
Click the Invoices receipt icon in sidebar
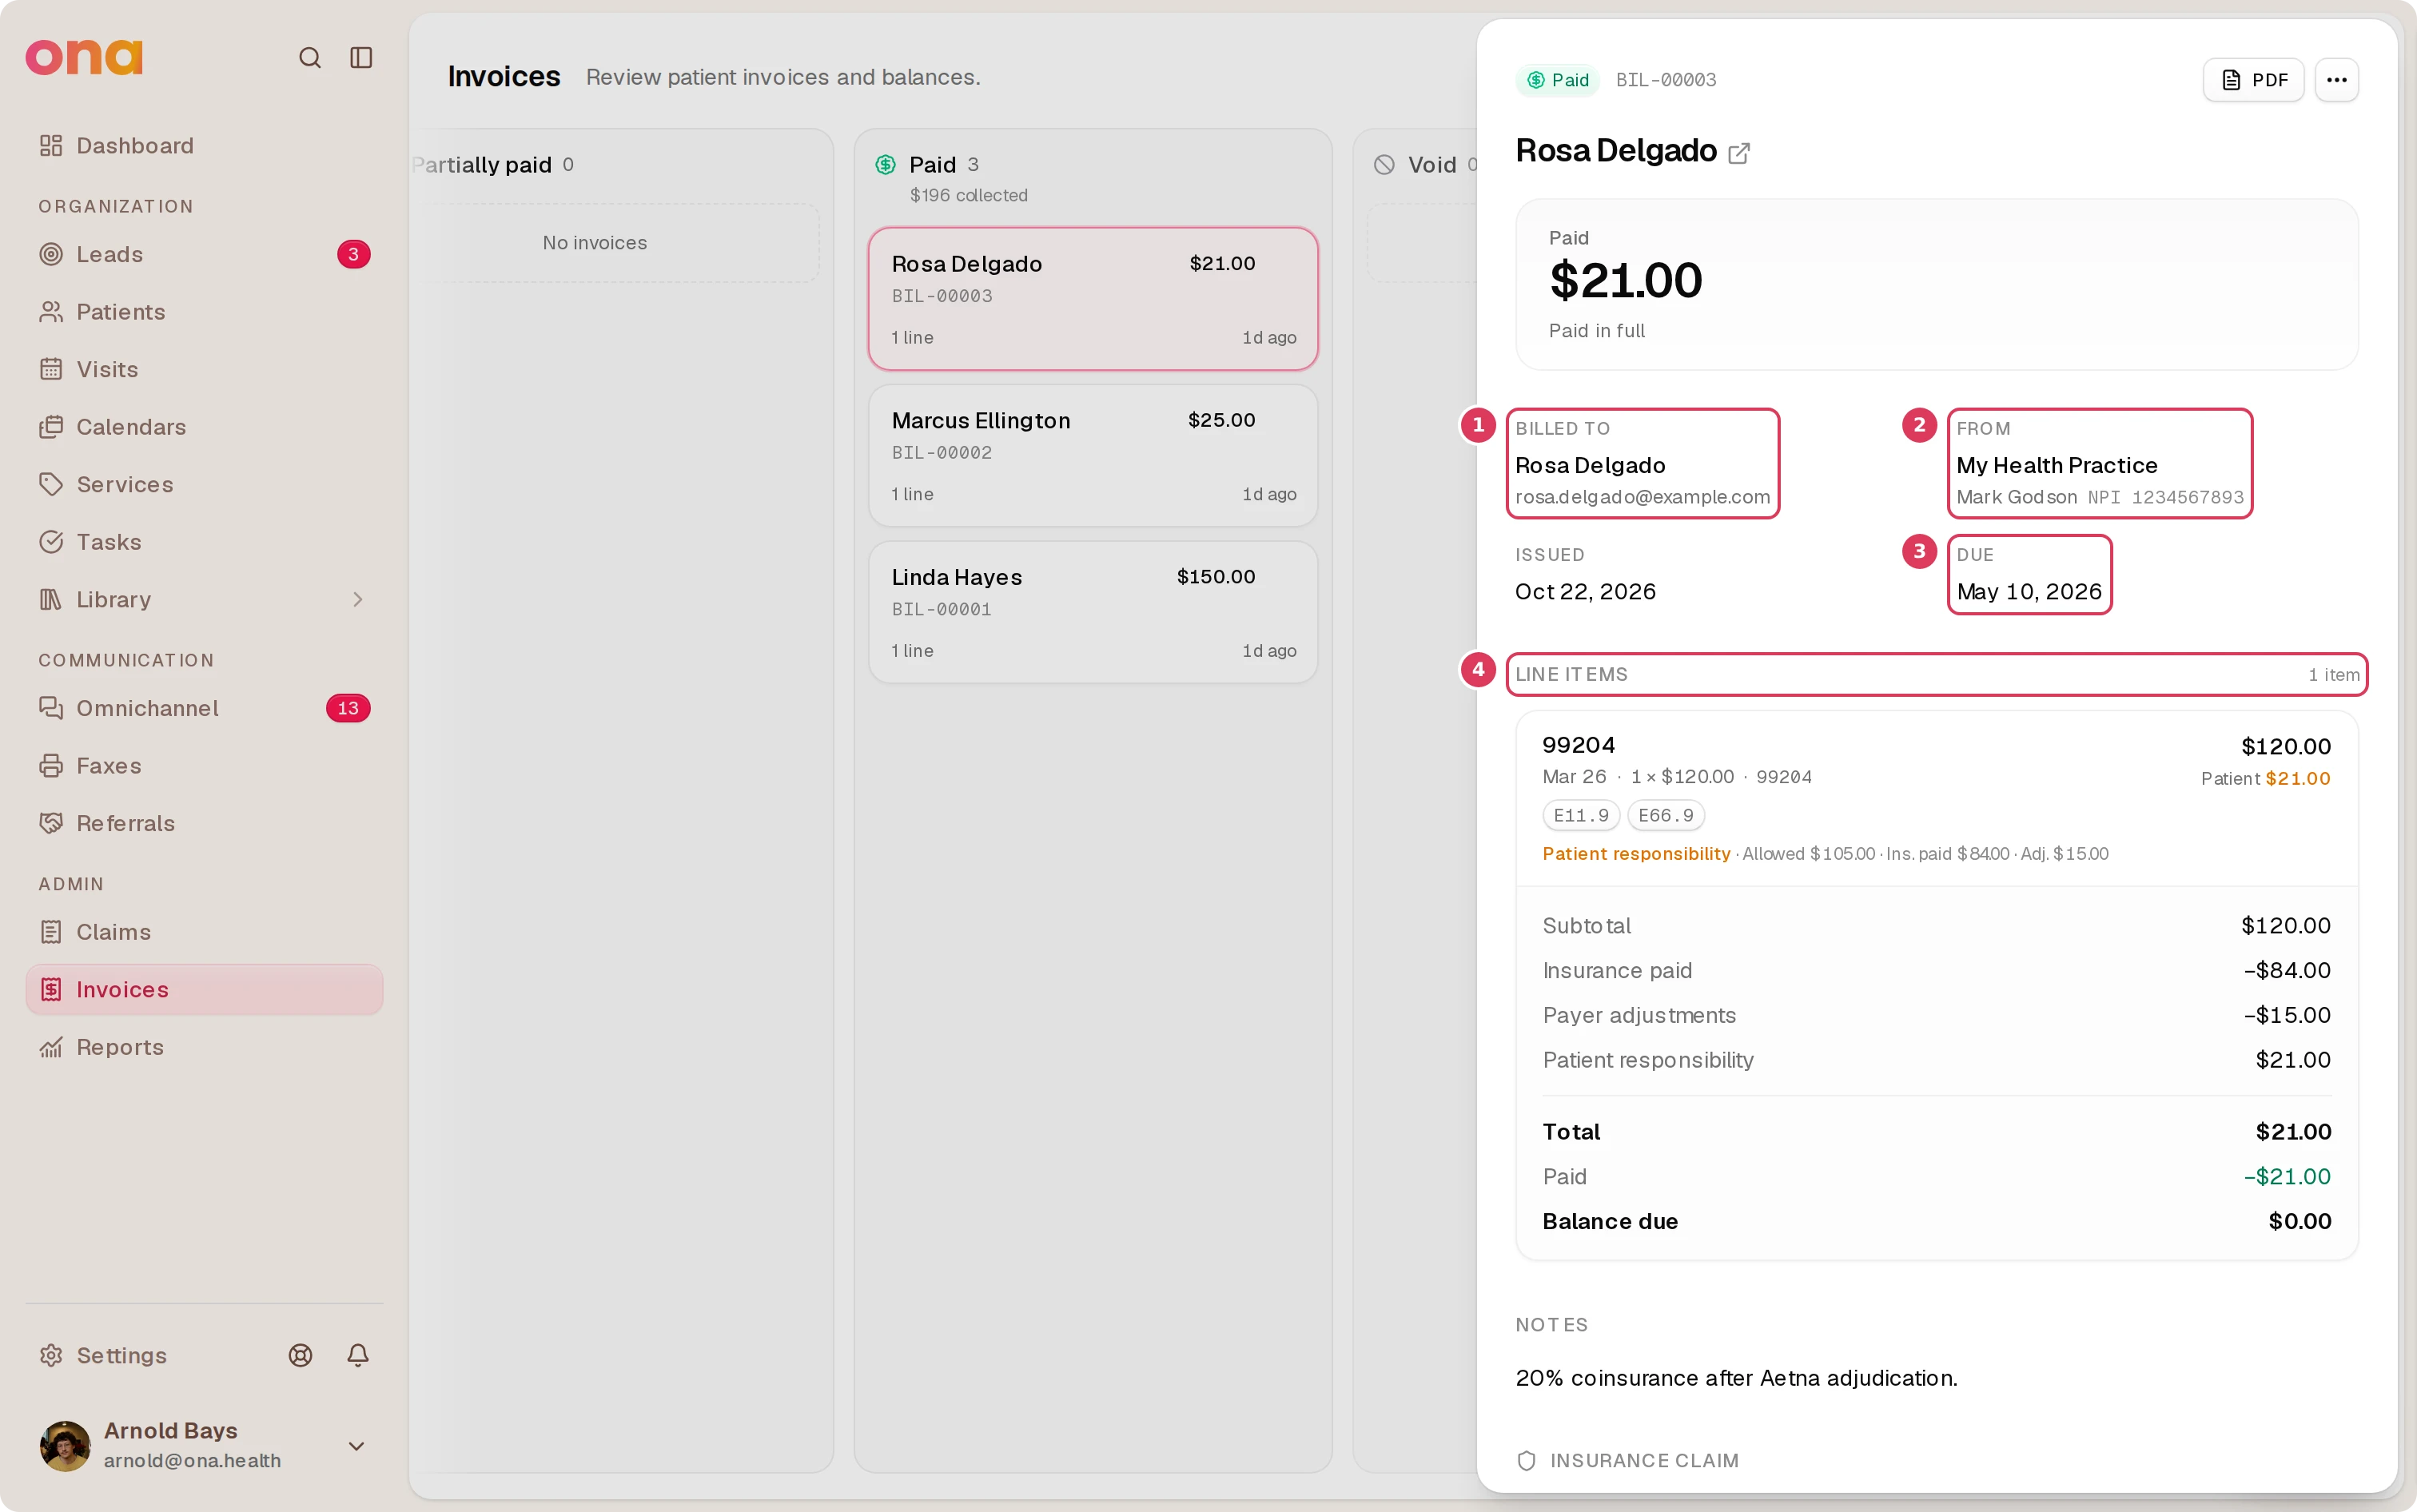click(x=51, y=989)
